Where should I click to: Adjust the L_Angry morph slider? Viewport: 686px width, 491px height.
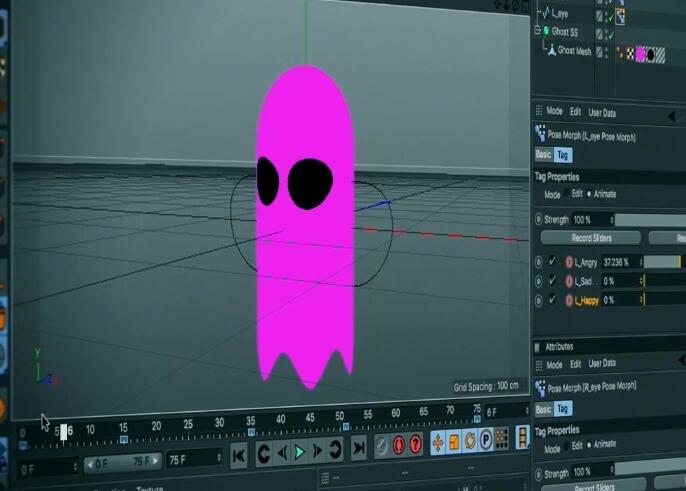coord(664,262)
